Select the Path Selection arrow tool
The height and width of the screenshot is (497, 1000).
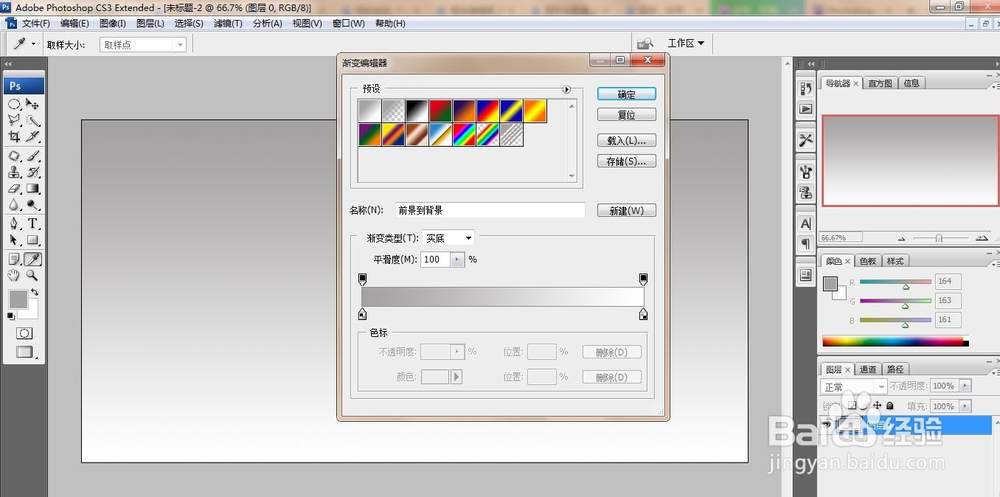click(14, 241)
